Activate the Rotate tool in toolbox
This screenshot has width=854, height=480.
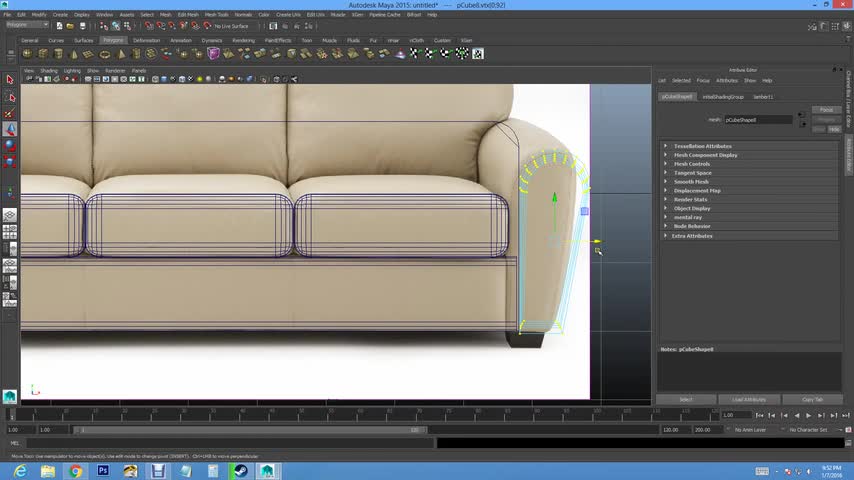[x=11, y=145]
